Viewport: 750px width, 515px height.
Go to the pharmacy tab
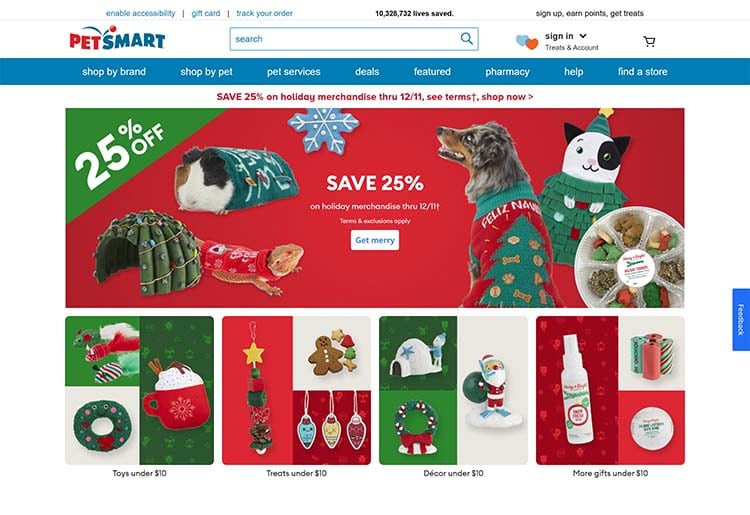[507, 72]
